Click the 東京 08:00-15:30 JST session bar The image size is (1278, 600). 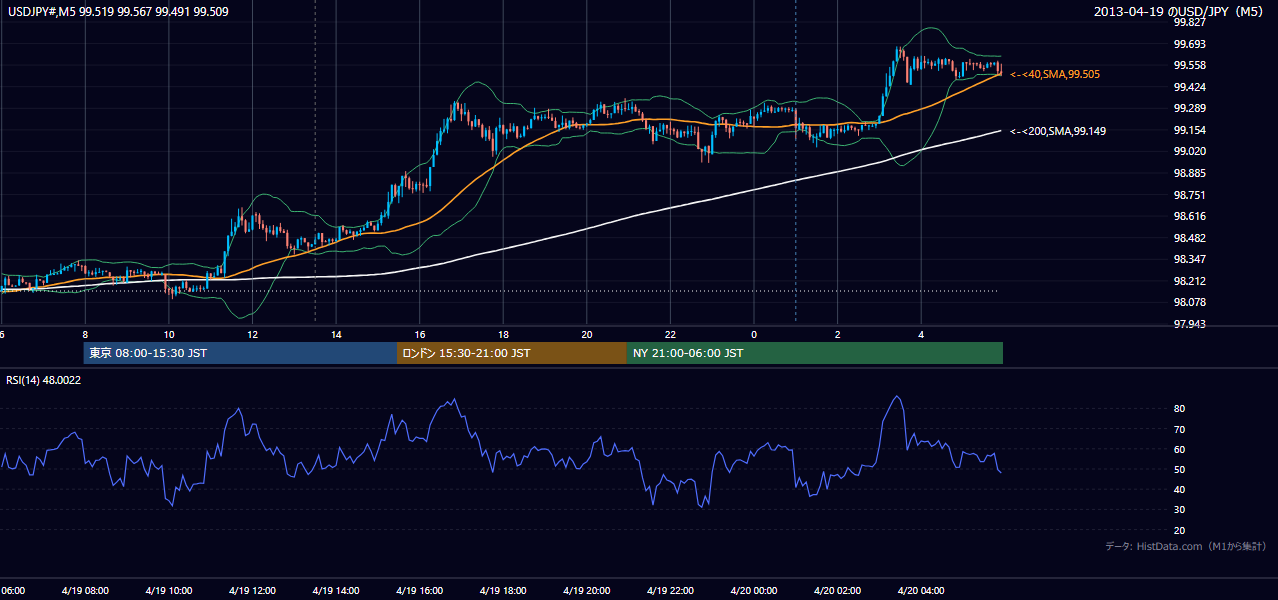pos(241,353)
